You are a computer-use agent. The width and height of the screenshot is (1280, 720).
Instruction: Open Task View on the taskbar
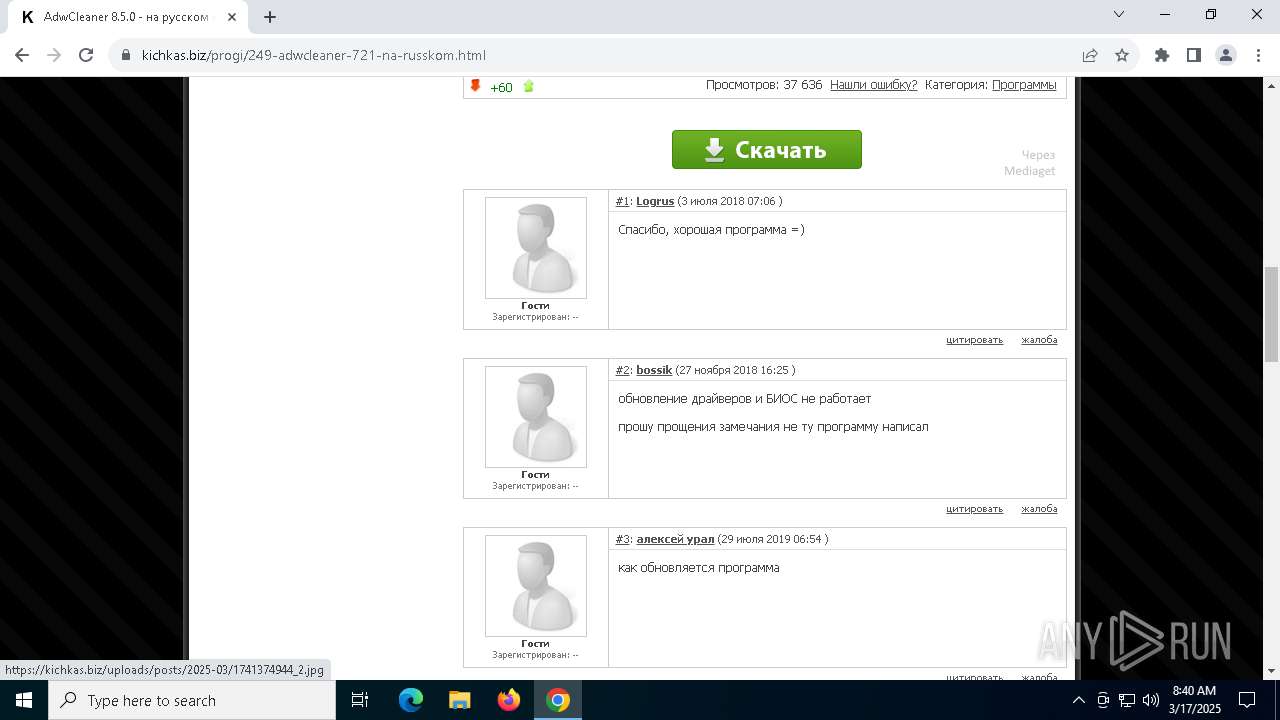tap(361, 700)
